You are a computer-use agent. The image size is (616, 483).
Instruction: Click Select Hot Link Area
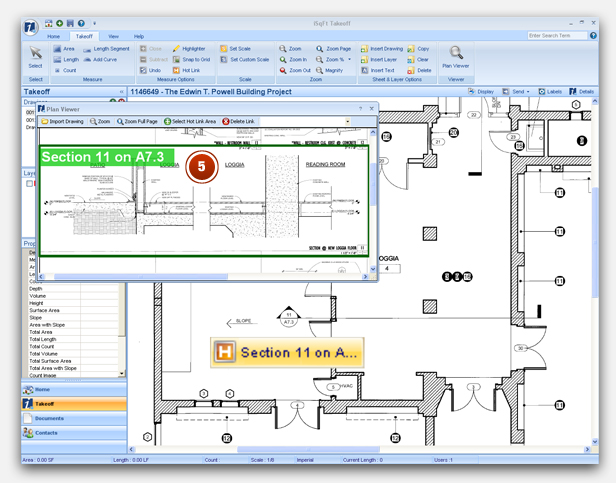pyautogui.click(x=190, y=121)
